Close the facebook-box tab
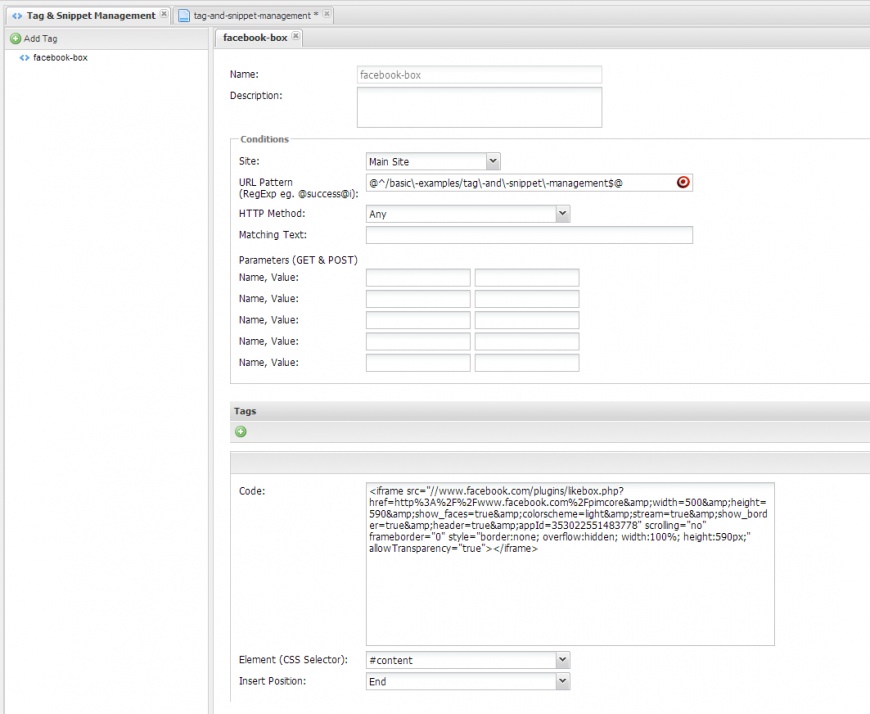870x714 pixels. pyautogui.click(x=295, y=37)
